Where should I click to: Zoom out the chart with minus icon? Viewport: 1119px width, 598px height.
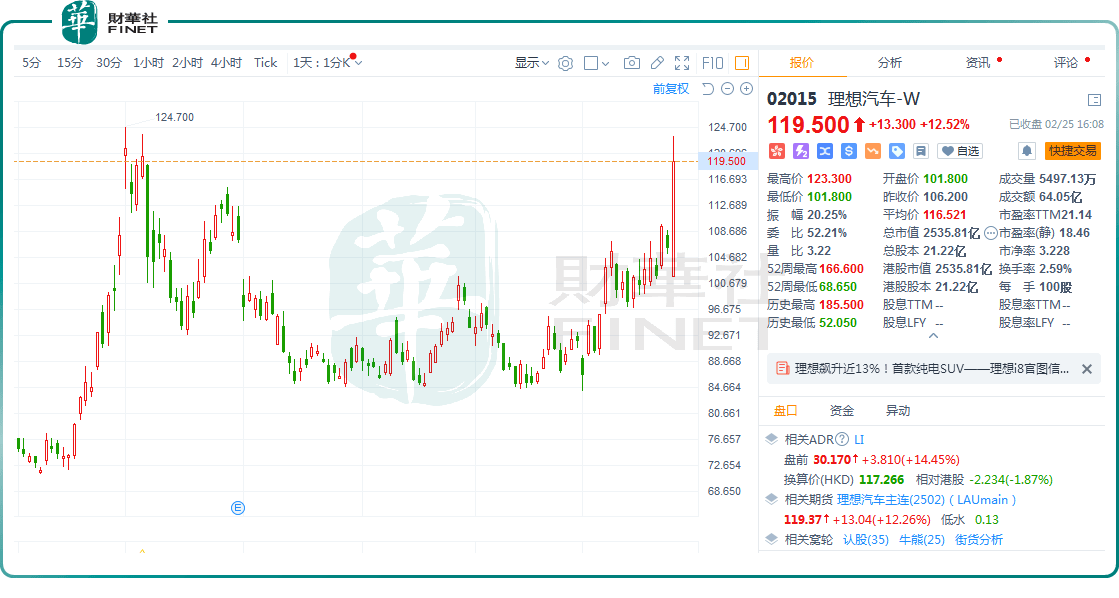pos(727,88)
